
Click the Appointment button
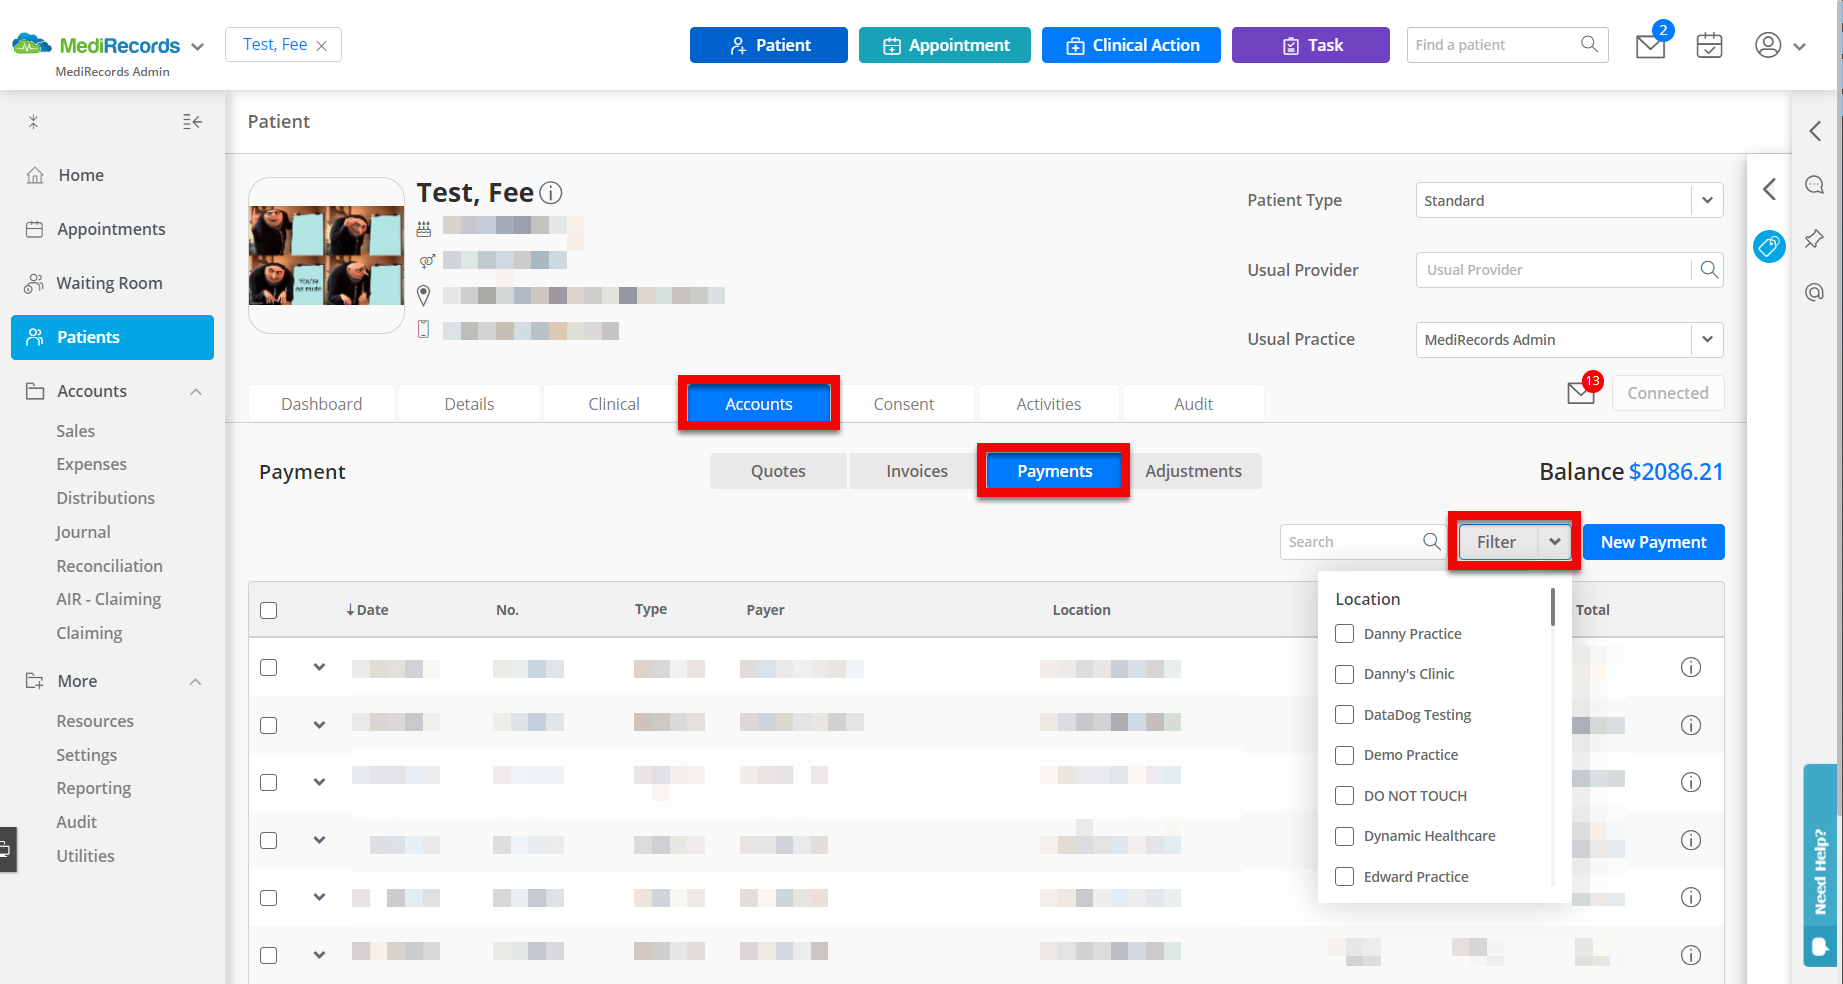click(x=945, y=45)
